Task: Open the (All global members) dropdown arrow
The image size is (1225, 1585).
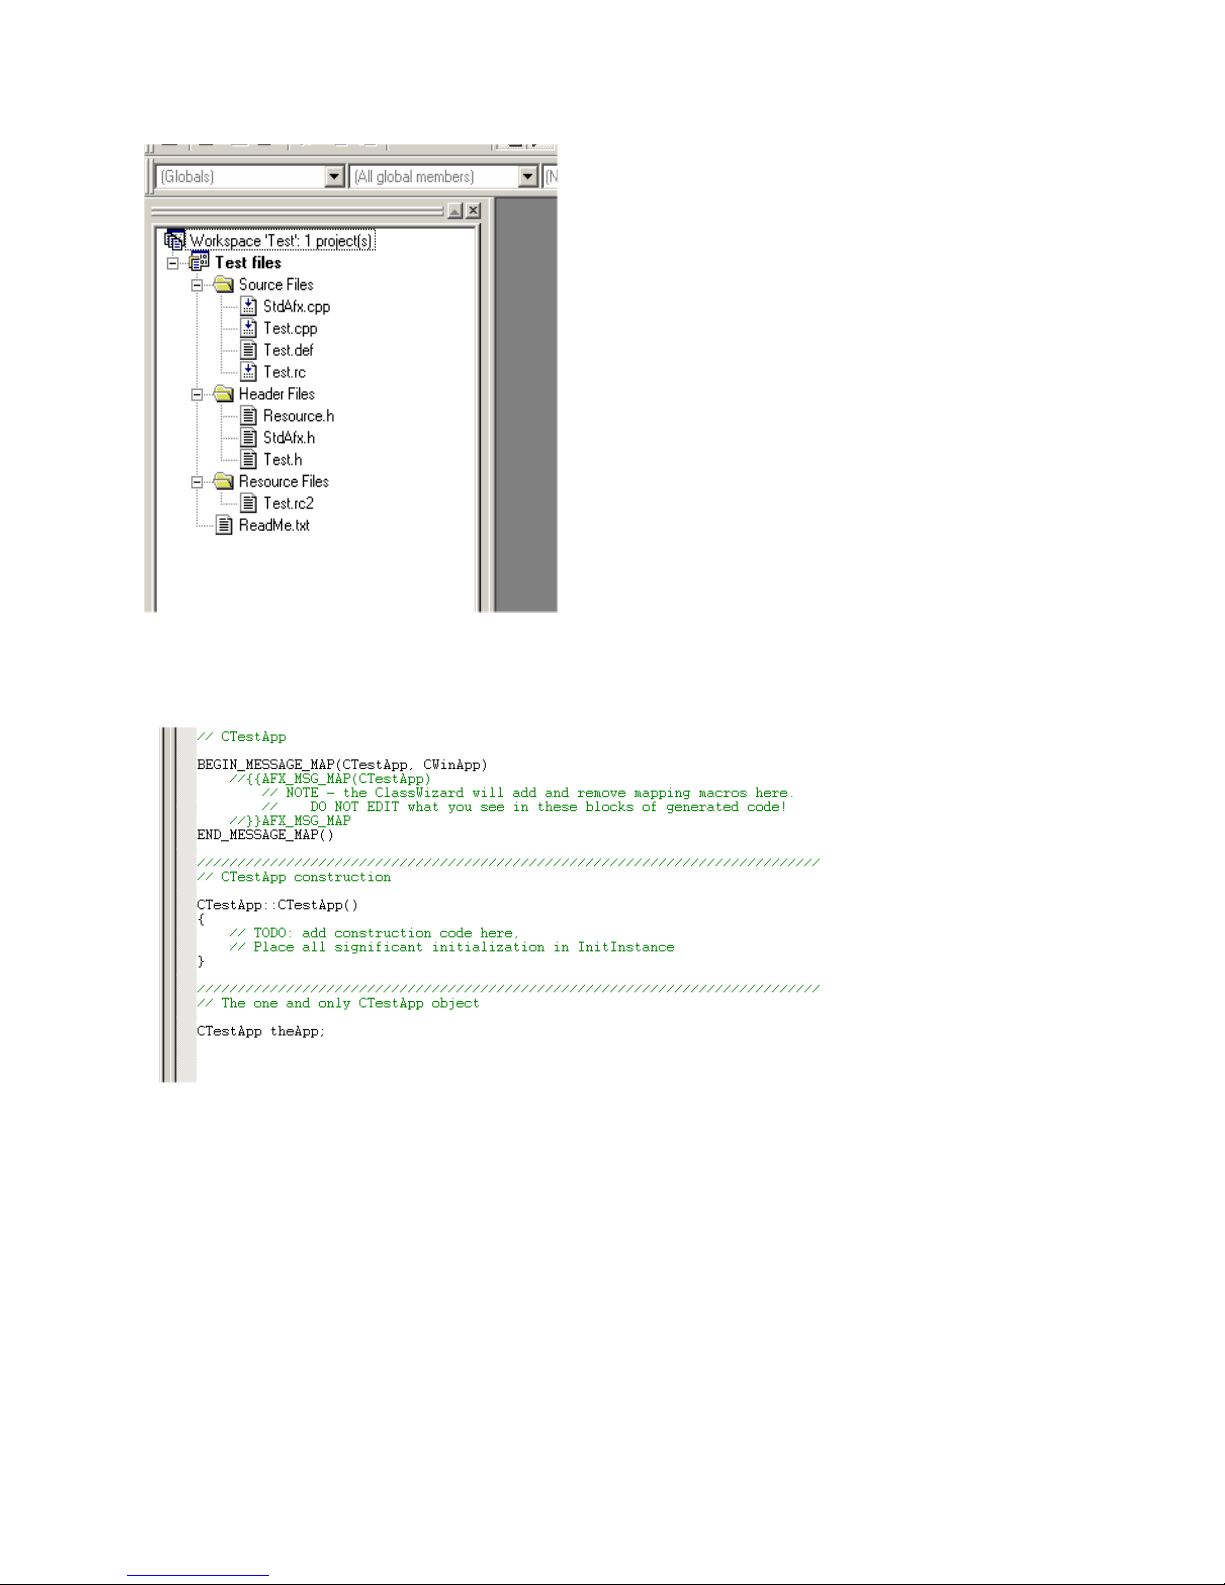Action: coord(529,177)
